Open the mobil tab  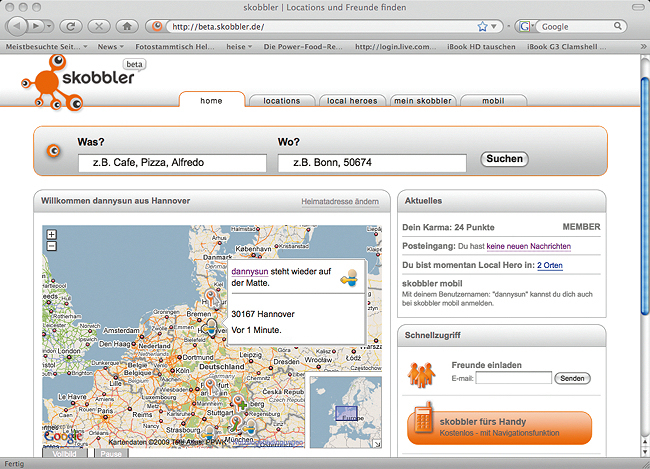pyautogui.click(x=493, y=101)
